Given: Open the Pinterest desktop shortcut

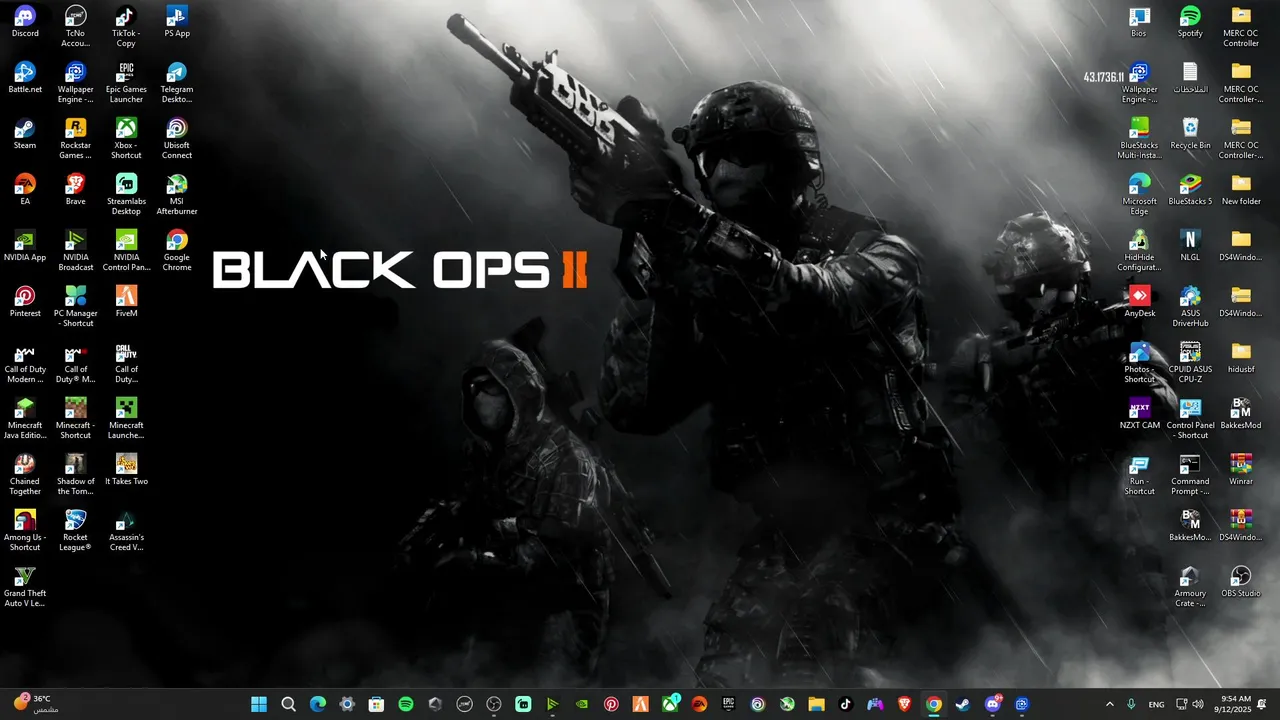Looking at the screenshot, I should 25,302.
